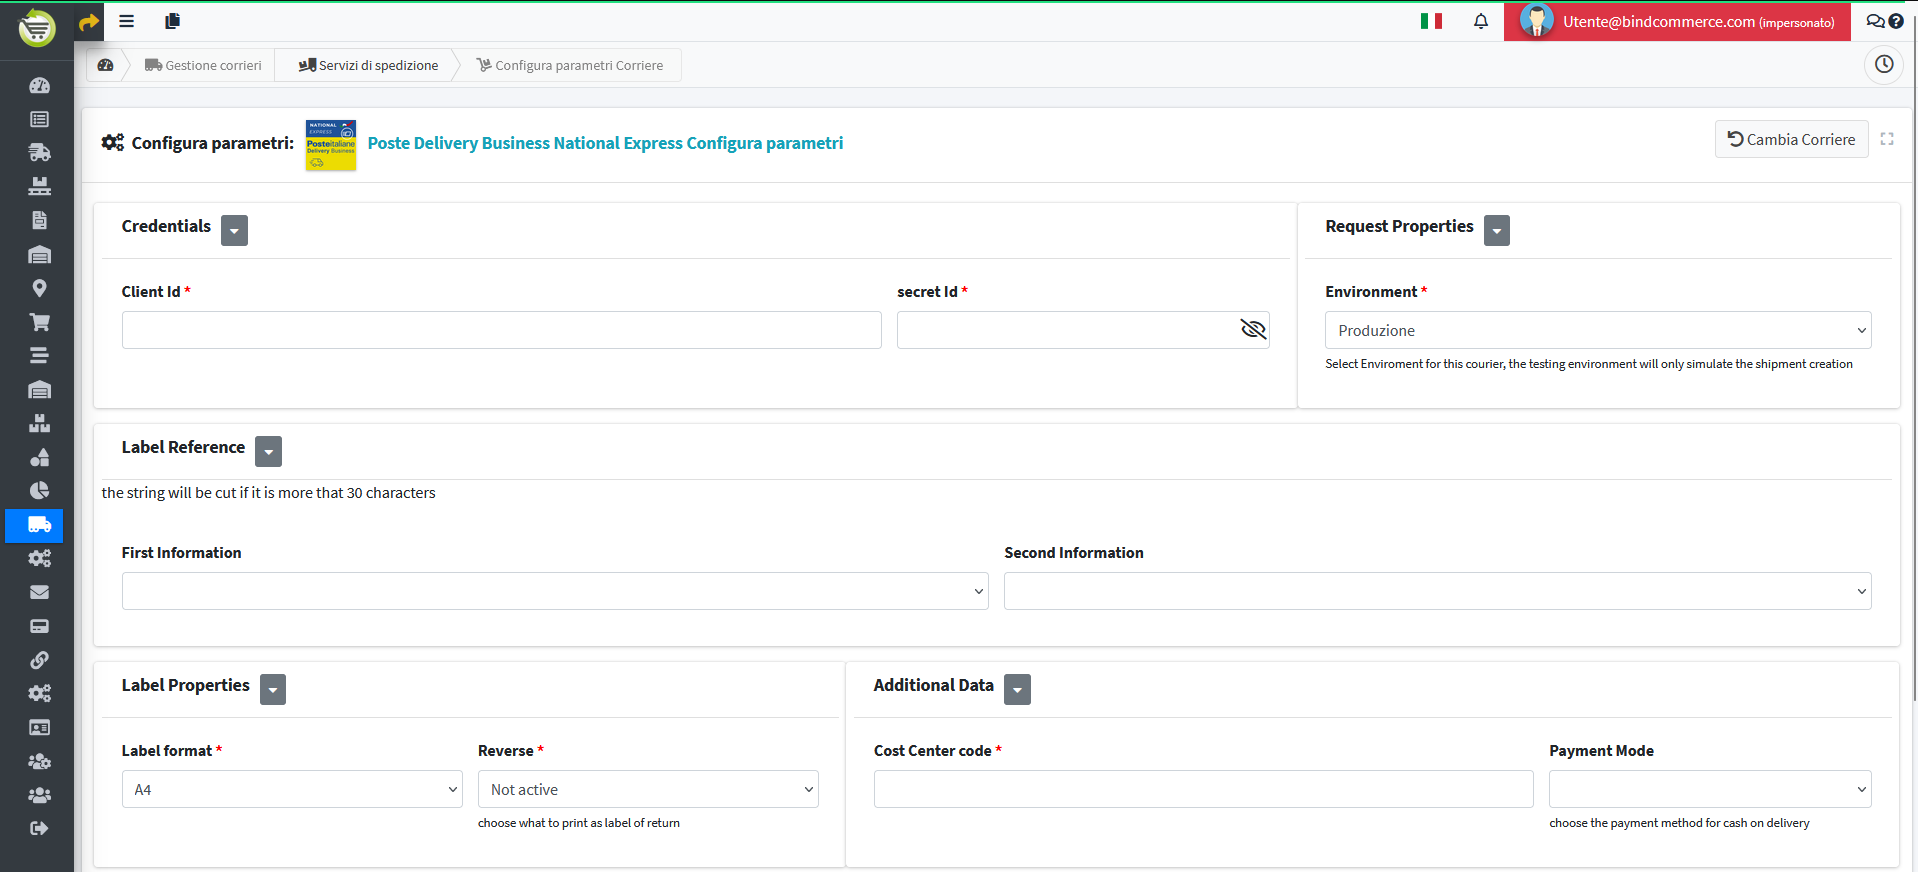Go to Servizi di spedizione breadcrumb

(368, 65)
